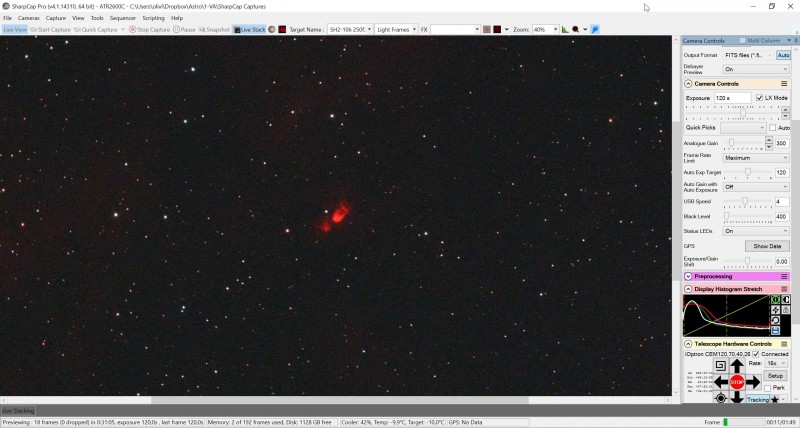The width and height of the screenshot is (800, 428).
Task: Click the blue wrench icon in toolbar
Action: click(x=595, y=30)
